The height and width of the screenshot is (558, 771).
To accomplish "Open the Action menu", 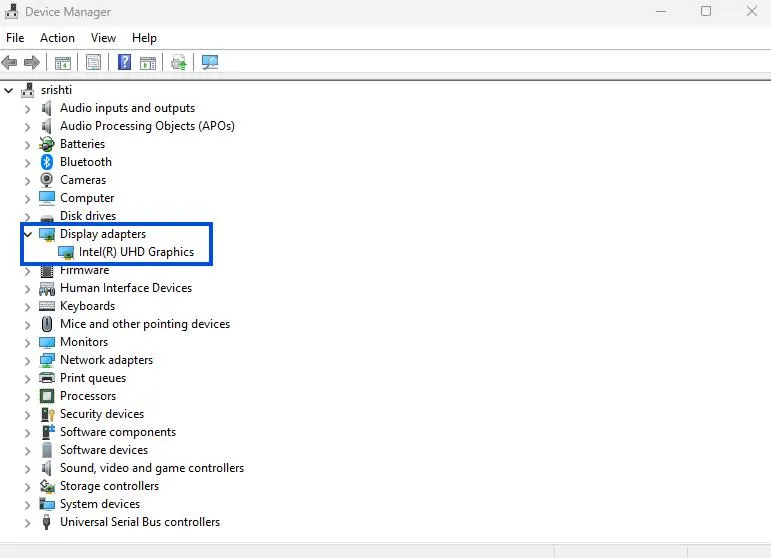I will click(57, 38).
